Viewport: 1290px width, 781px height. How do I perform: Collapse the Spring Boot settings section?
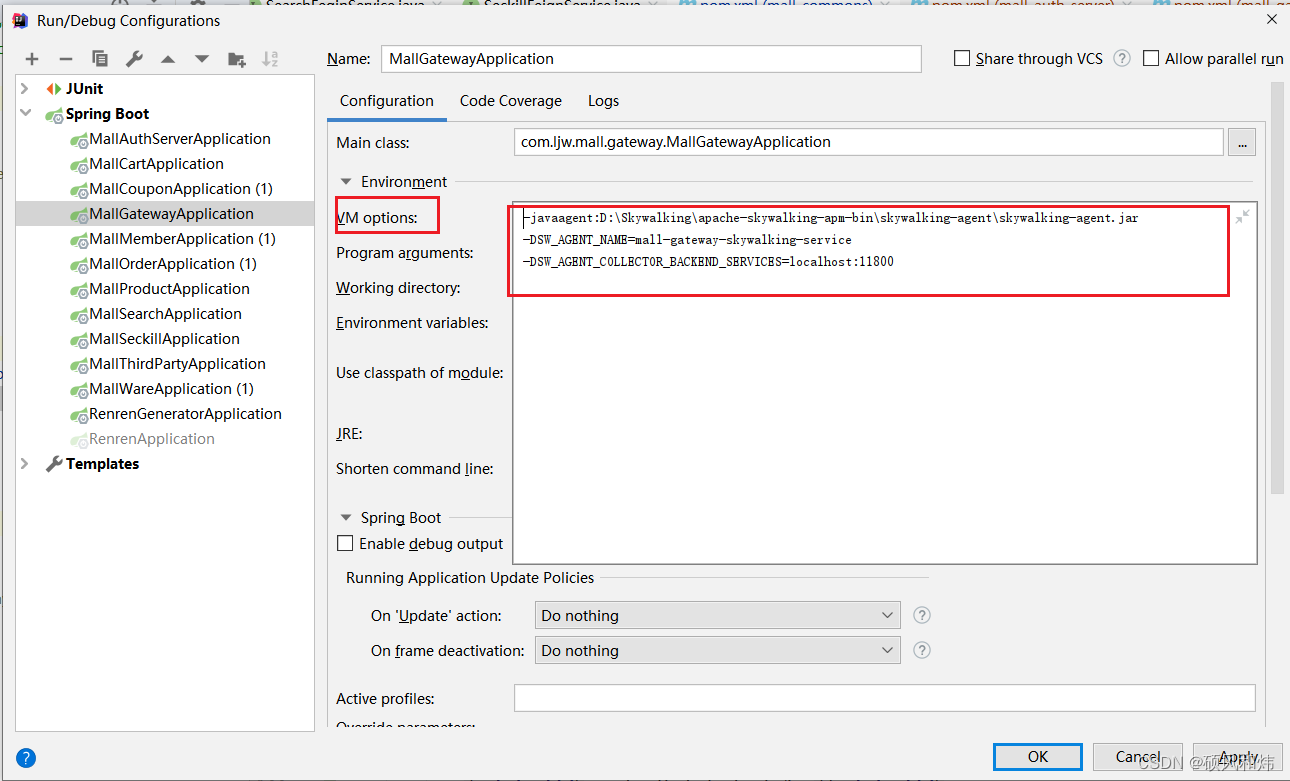tap(346, 518)
